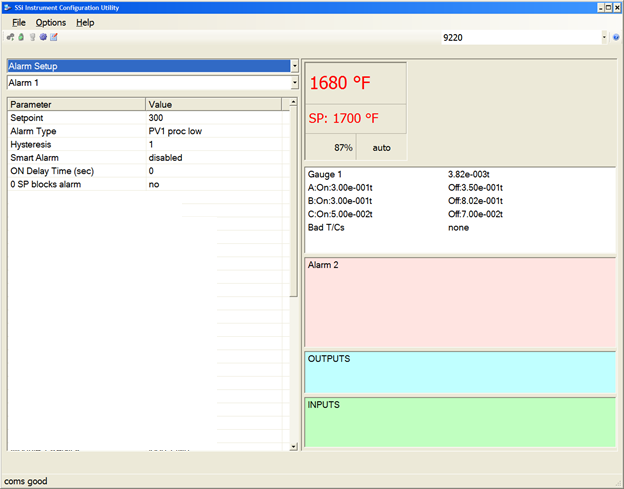624x489 pixels.
Task: Click the parameter list scroll-down arrow
Action: pyautogui.click(x=294, y=446)
